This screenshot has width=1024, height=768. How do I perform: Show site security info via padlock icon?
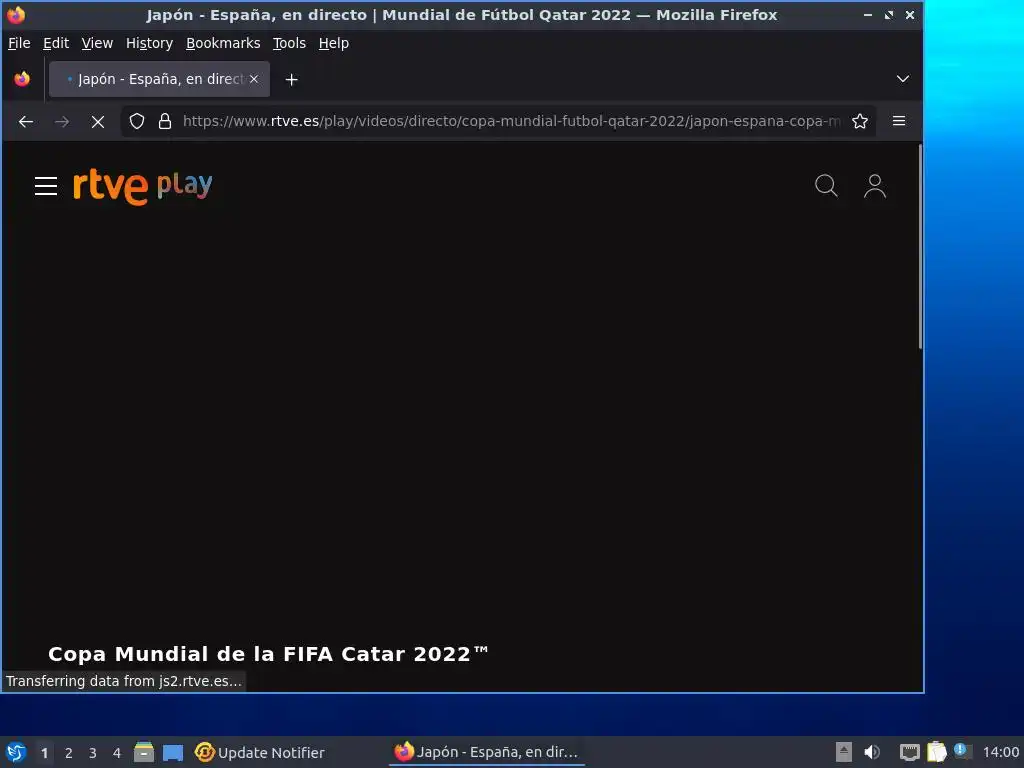coord(165,121)
